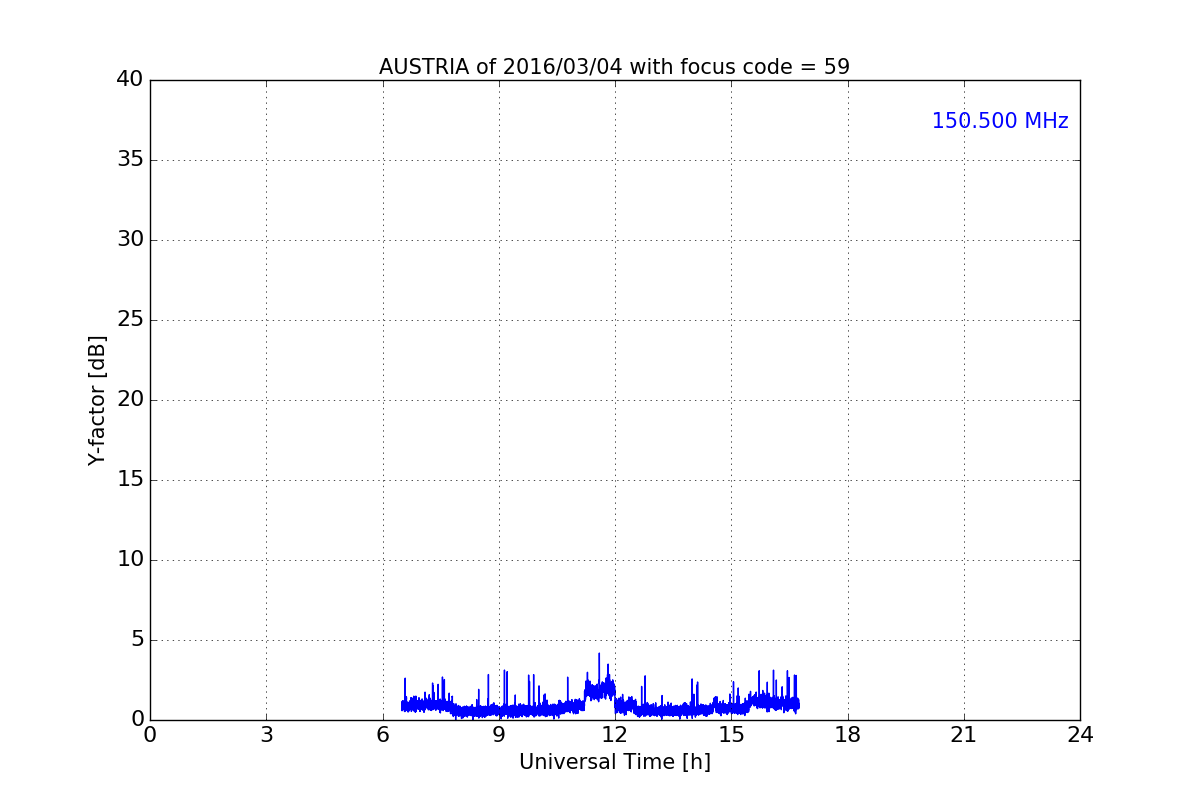The height and width of the screenshot is (800, 1200).
Task: Click the y-axis tick label '15'
Action: 130,479
